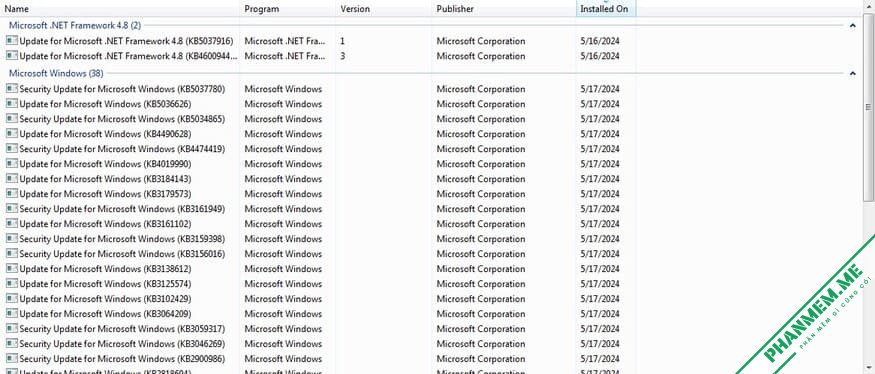The image size is (875, 374).
Task: Select the Microsoft Windows (38) group label
Action: (56, 73)
